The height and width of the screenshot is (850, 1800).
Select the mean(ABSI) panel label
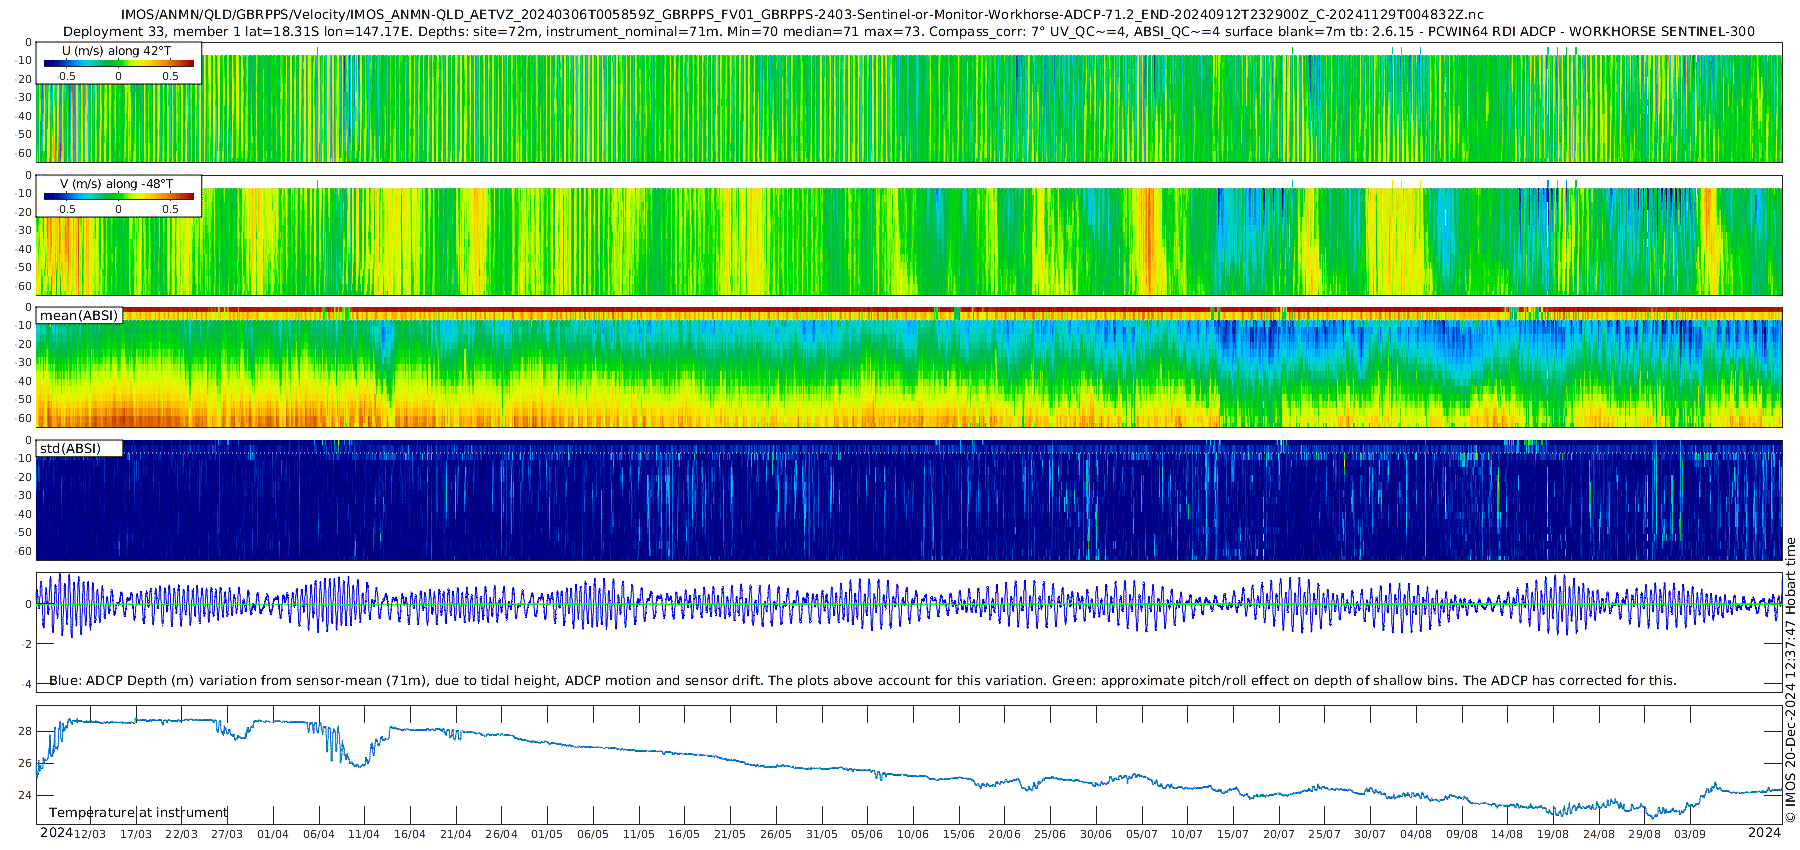coord(79,316)
